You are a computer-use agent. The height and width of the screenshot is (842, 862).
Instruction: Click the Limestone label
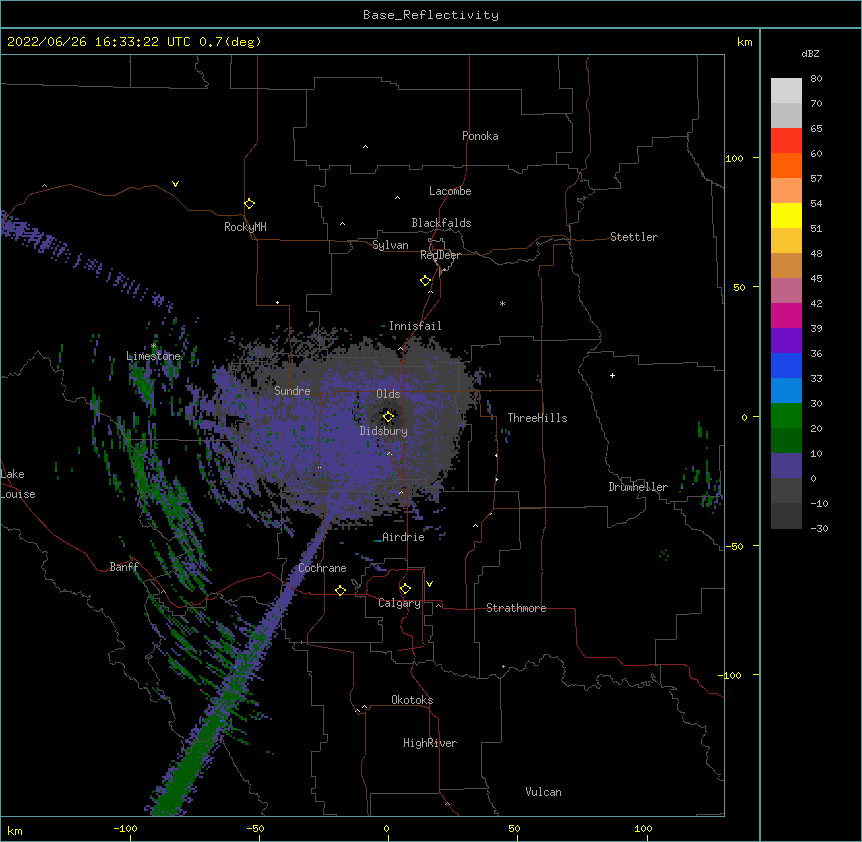click(153, 356)
